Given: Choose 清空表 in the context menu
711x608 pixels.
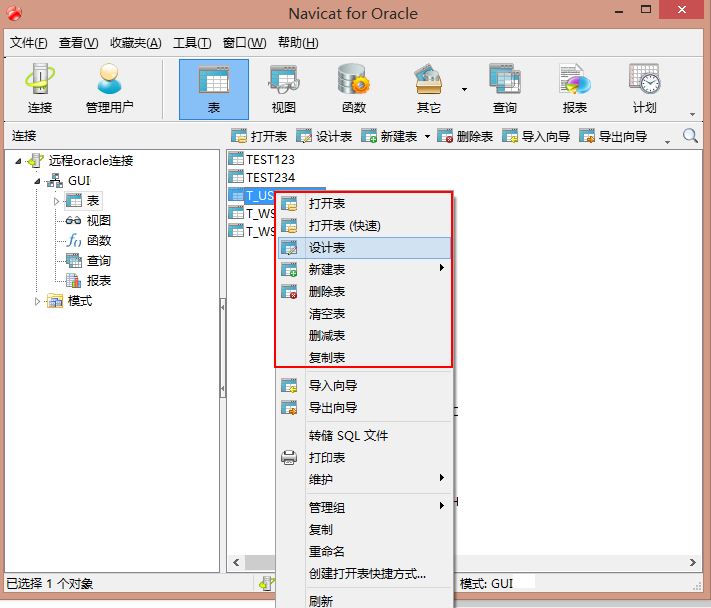Looking at the screenshot, I should click(x=364, y=313).
